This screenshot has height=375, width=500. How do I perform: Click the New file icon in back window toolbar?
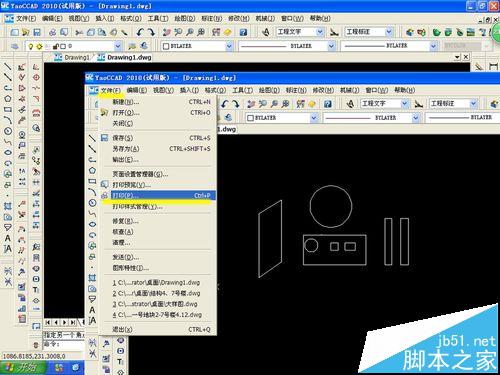point(15,32)
